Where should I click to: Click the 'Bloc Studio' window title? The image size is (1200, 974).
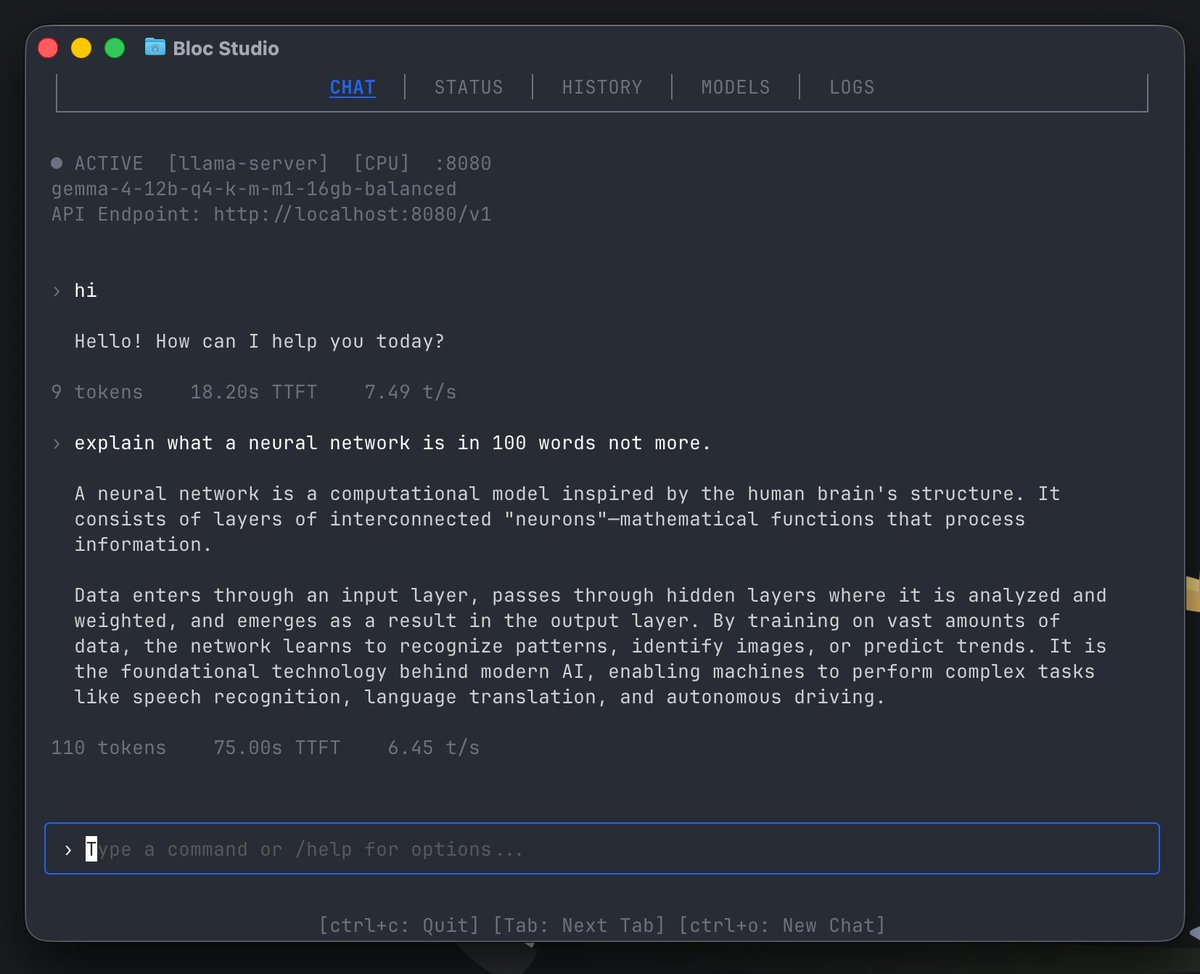226,48
